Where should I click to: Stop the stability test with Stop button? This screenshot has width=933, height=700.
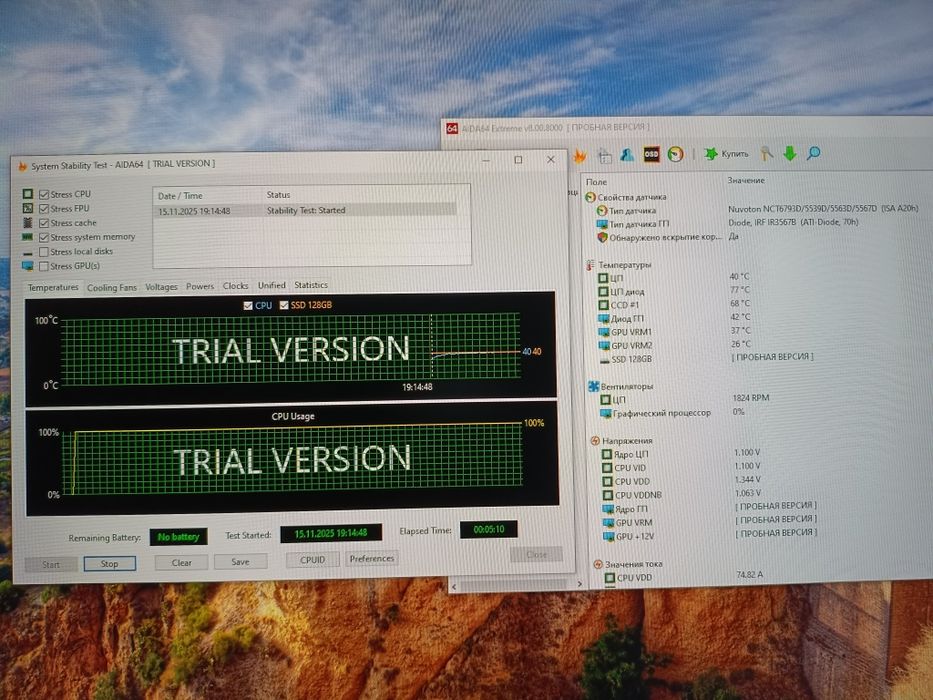[109, 564]
